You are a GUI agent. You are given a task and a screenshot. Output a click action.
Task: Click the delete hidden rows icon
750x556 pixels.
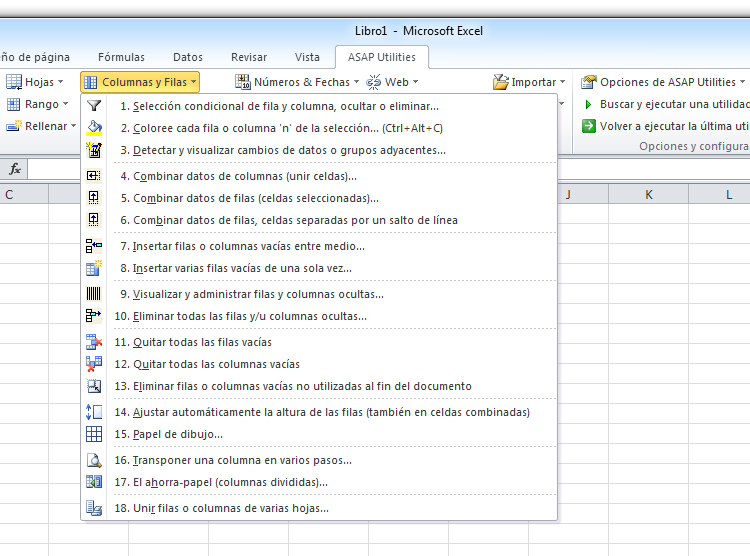pos(94,316)
